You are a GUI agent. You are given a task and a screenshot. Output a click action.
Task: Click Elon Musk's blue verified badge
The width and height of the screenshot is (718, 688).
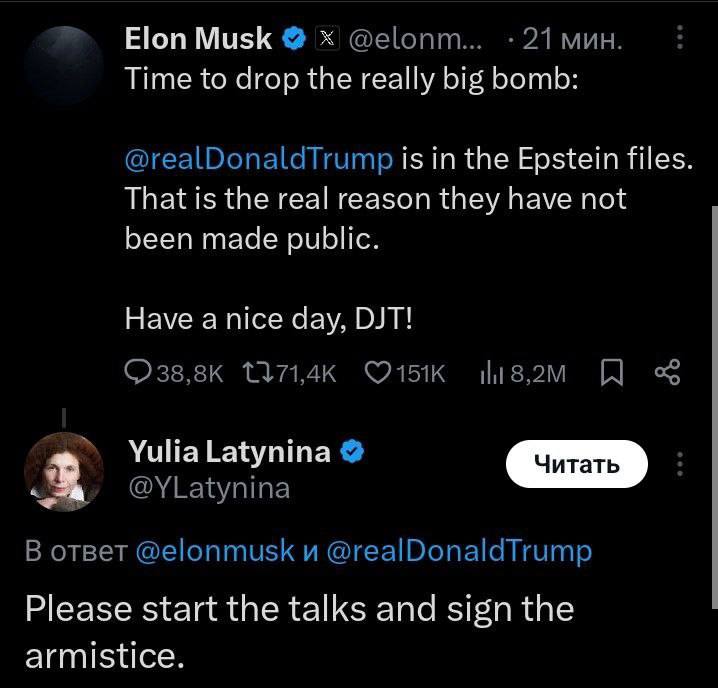point(294,39)
